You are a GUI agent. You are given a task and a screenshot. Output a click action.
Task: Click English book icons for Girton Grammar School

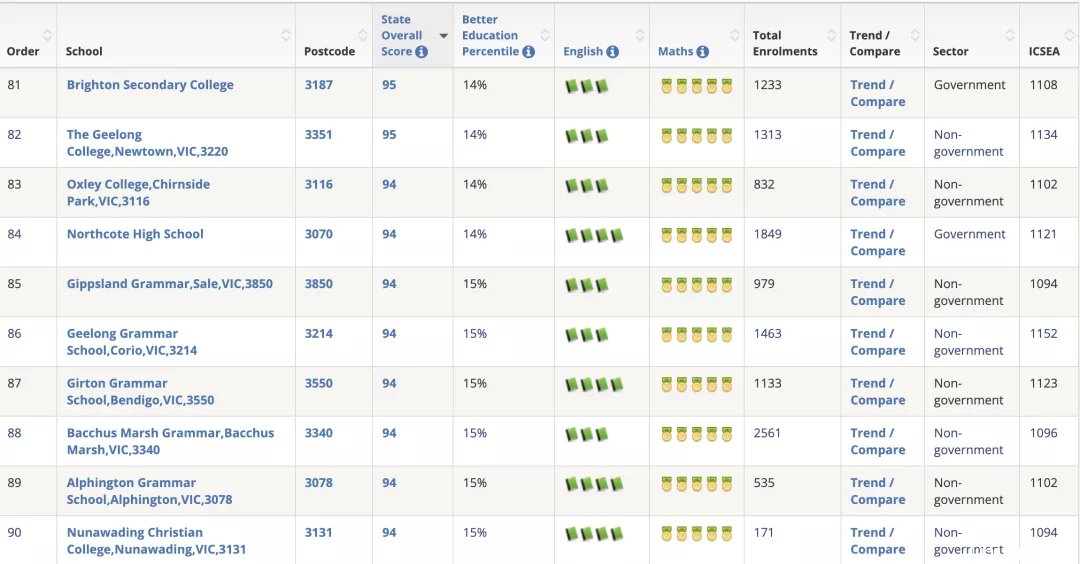coord(594,385)
